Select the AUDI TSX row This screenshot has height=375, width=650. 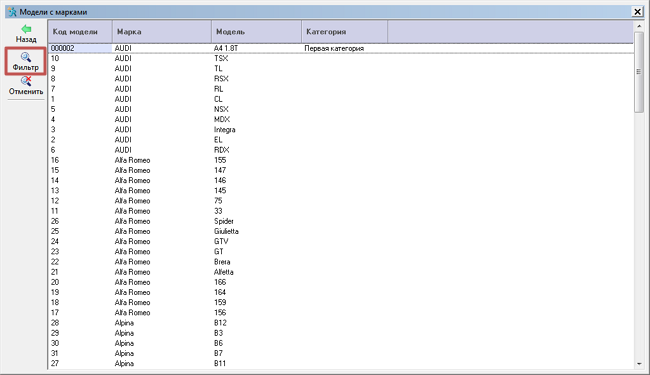pyautogui.click(x=341, y=58)
